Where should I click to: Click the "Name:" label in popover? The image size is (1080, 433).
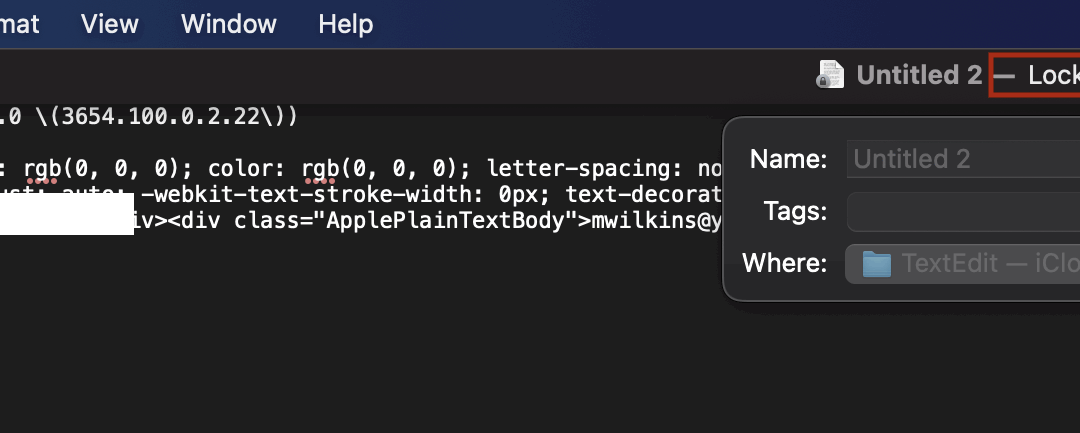[x=788, y=159]
